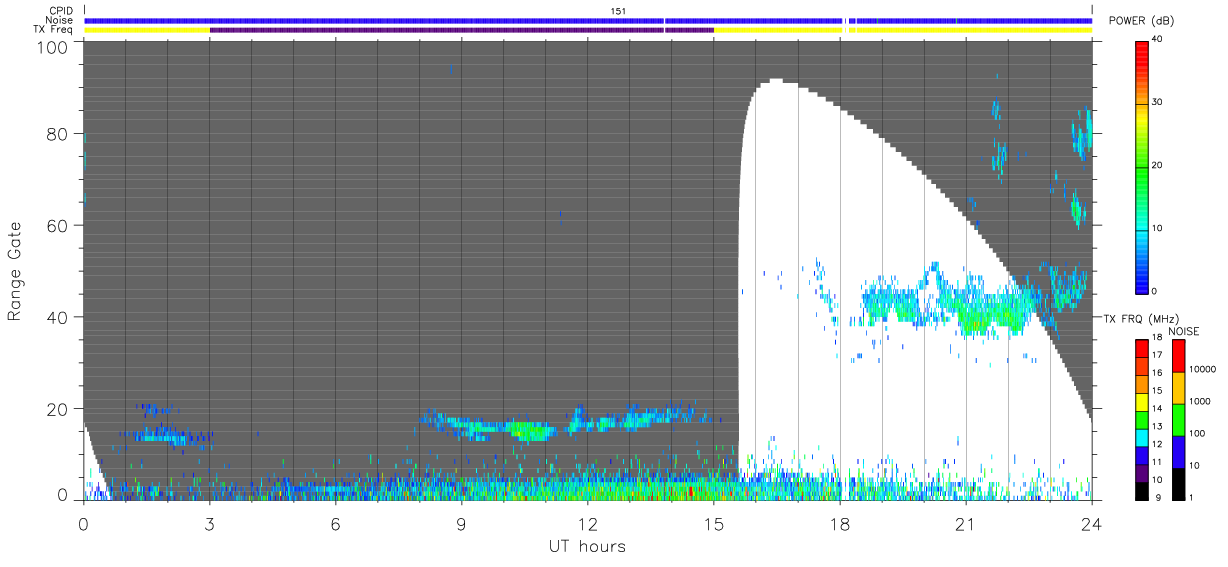
Task: Click the black 9 MHz swatch in TX FRQ legend
Action: pyautogui.click(x=1143, y=490)
